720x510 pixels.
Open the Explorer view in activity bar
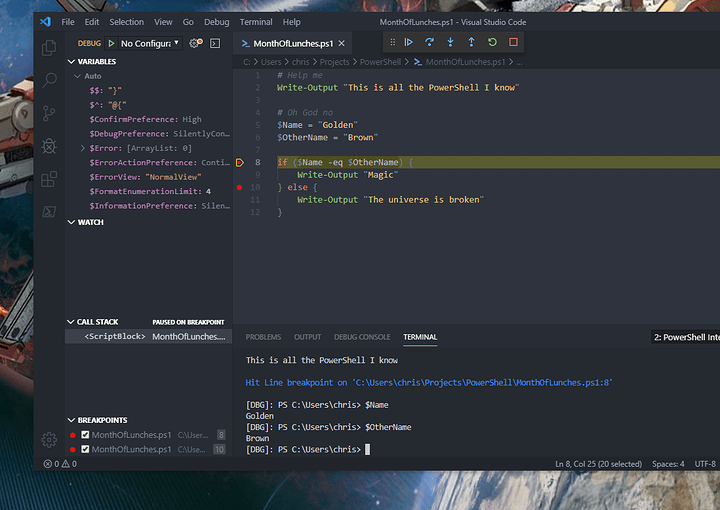[49, 48]
